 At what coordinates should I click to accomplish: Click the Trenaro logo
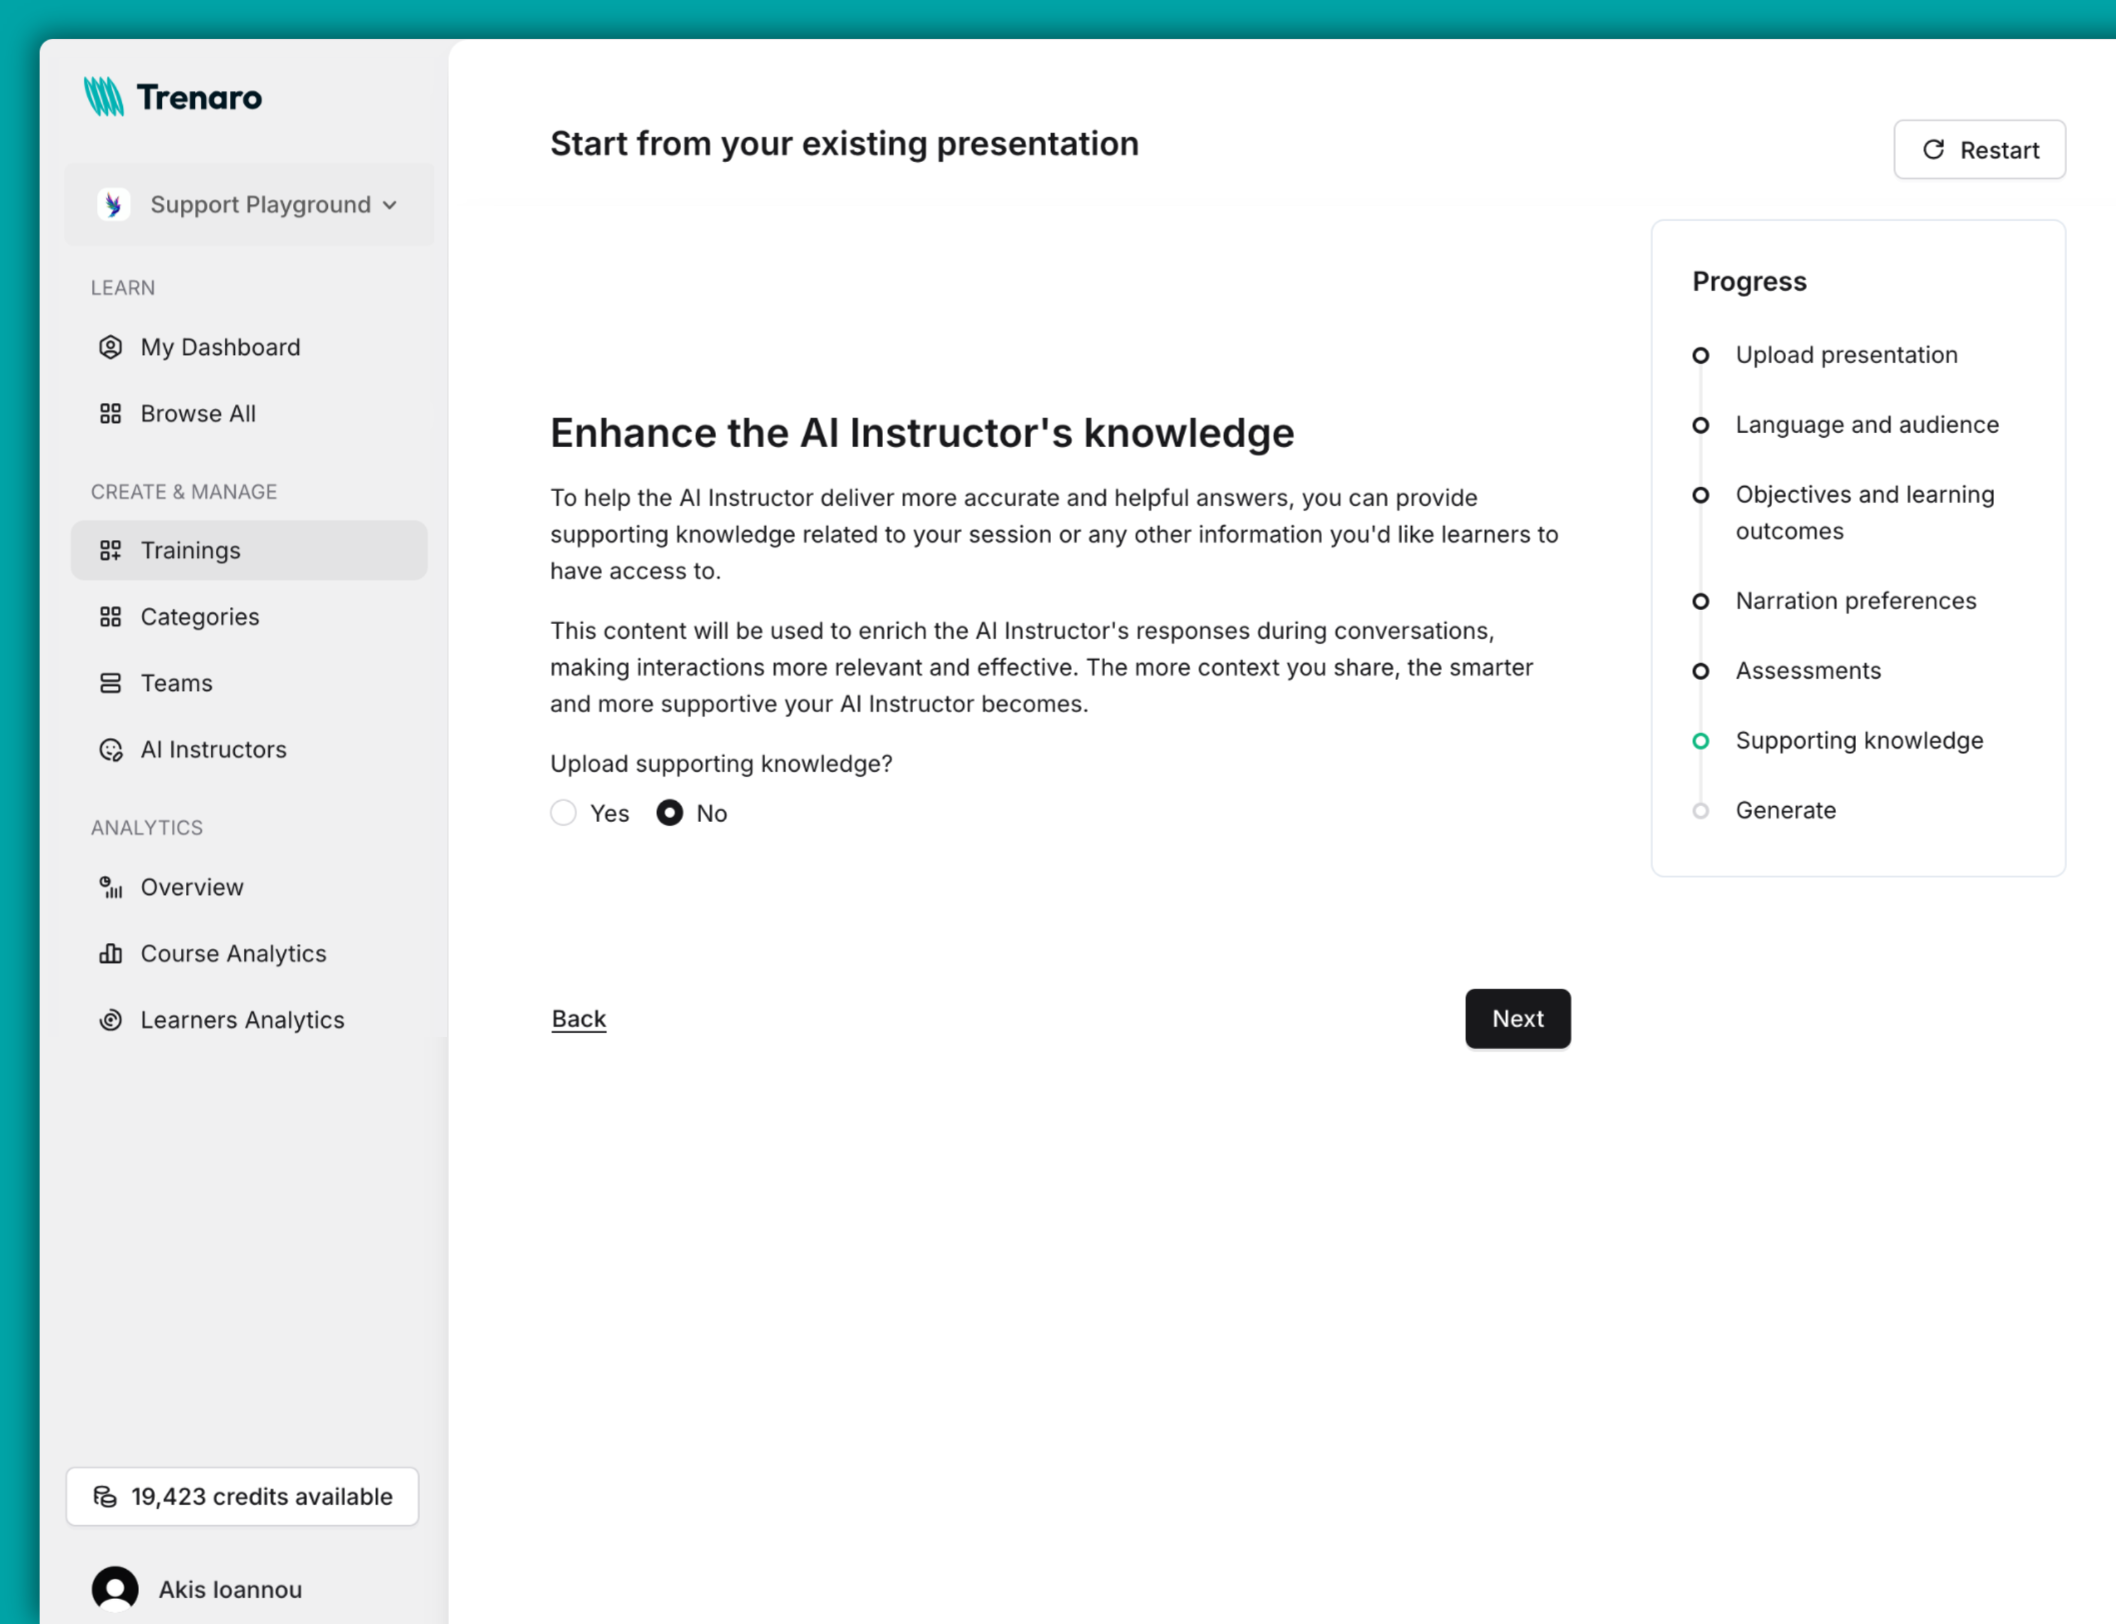pos(172,96)
